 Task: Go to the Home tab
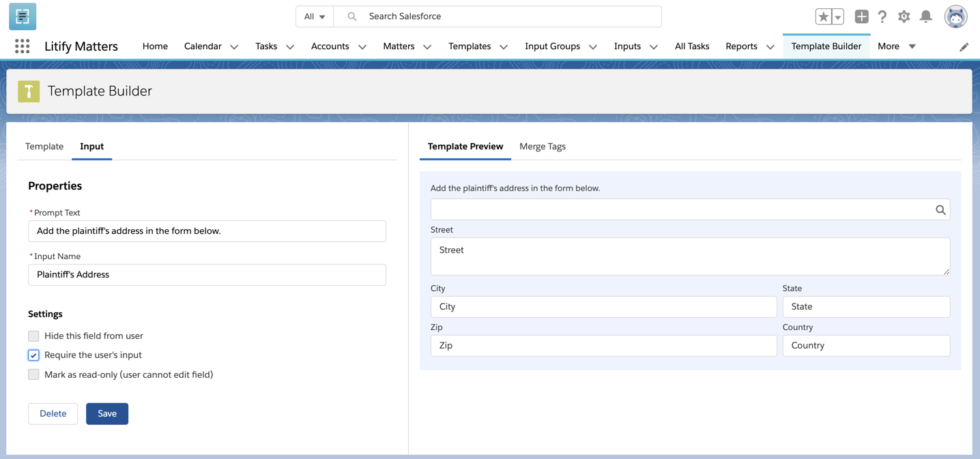coord(155,46)
